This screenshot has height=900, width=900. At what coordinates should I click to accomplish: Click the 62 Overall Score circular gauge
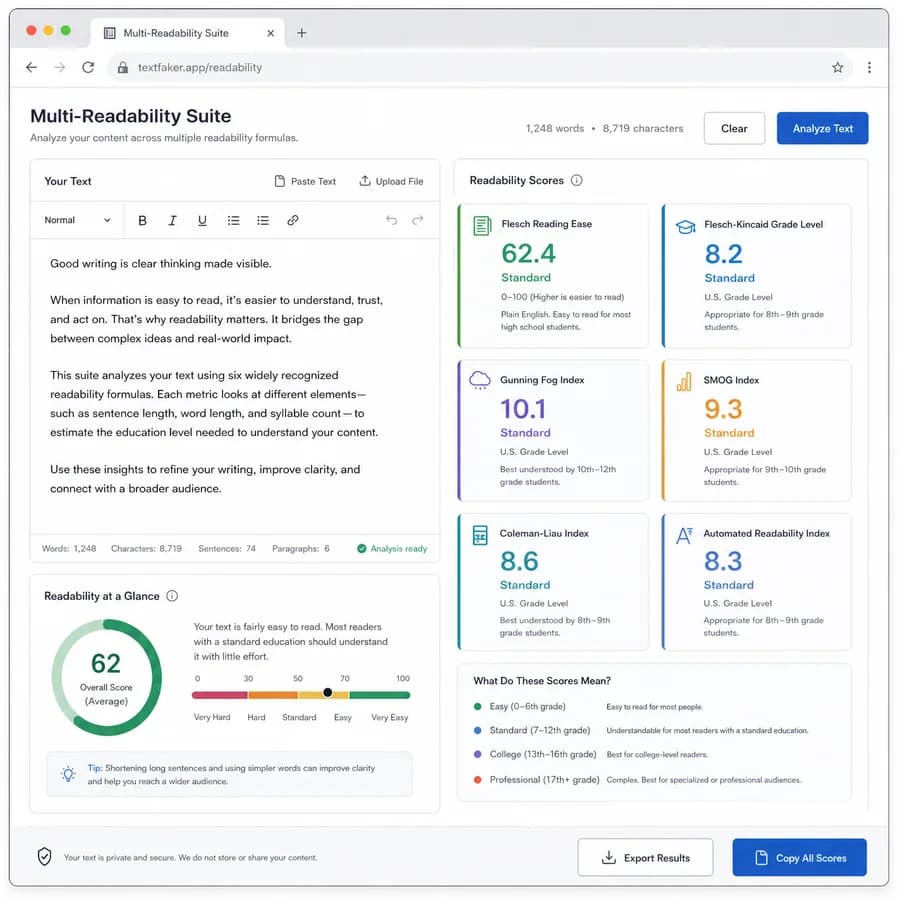107,677
